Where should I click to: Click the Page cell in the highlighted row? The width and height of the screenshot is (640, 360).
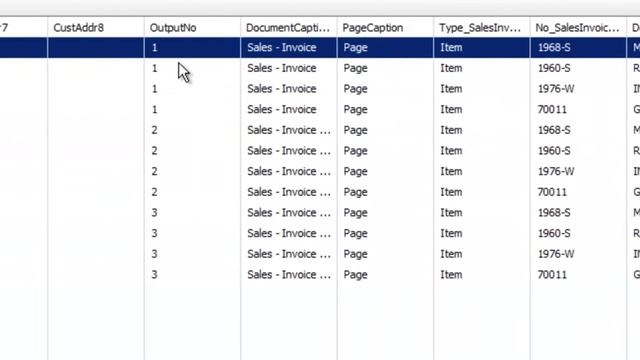click(x=385, y=47)
